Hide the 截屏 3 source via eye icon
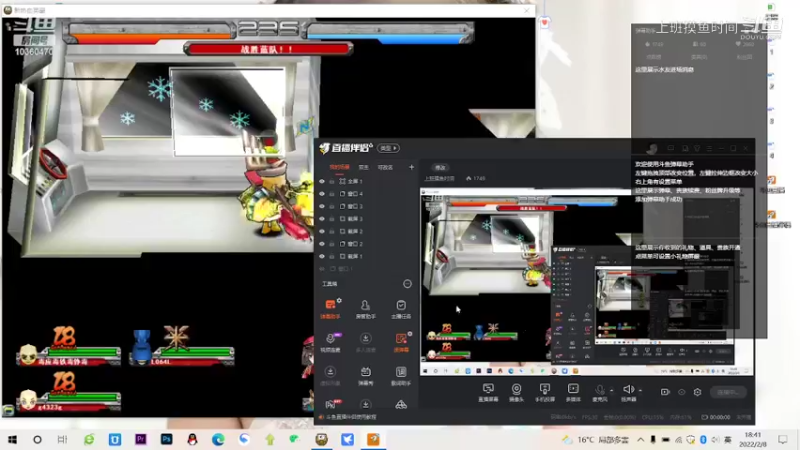Image resolution: width=800 pixels, height=450 pixels. pos(322,219)
